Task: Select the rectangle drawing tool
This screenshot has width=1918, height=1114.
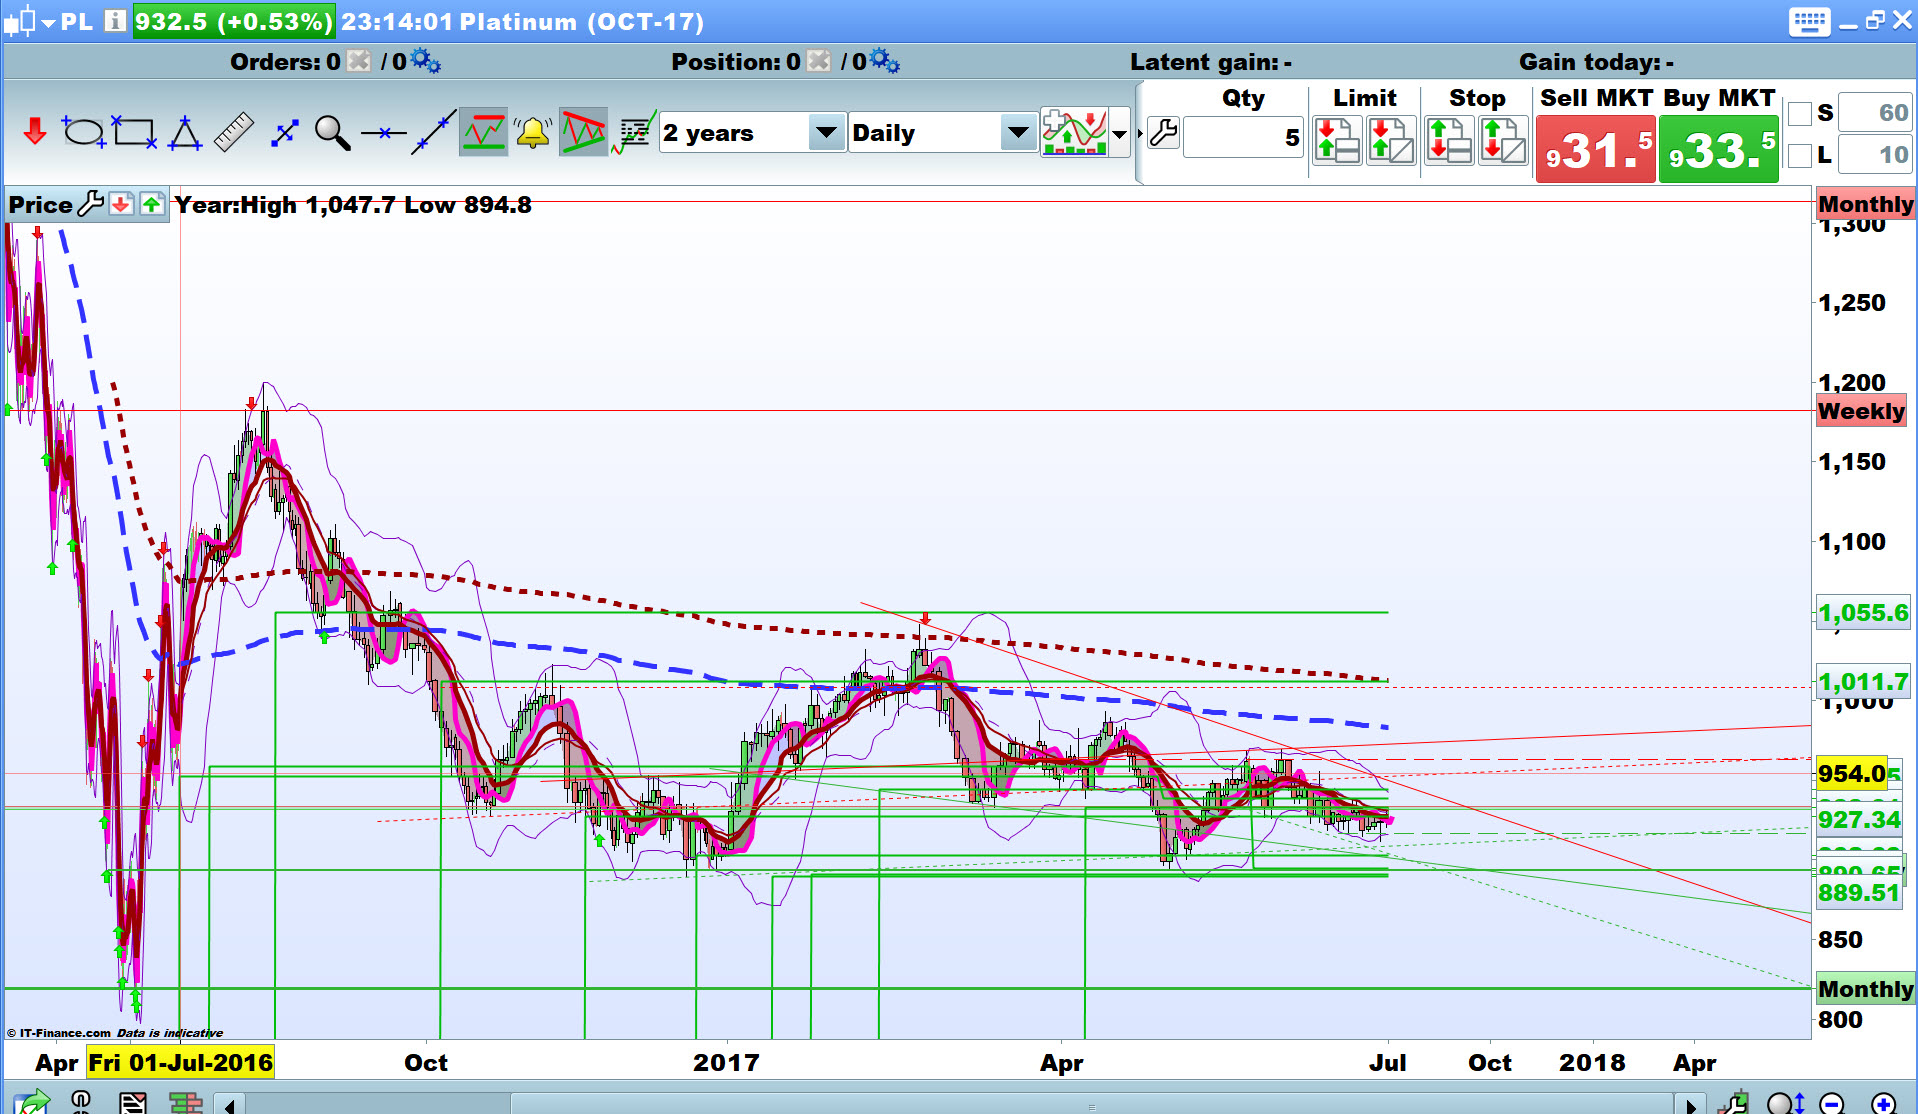Action: 134,132
